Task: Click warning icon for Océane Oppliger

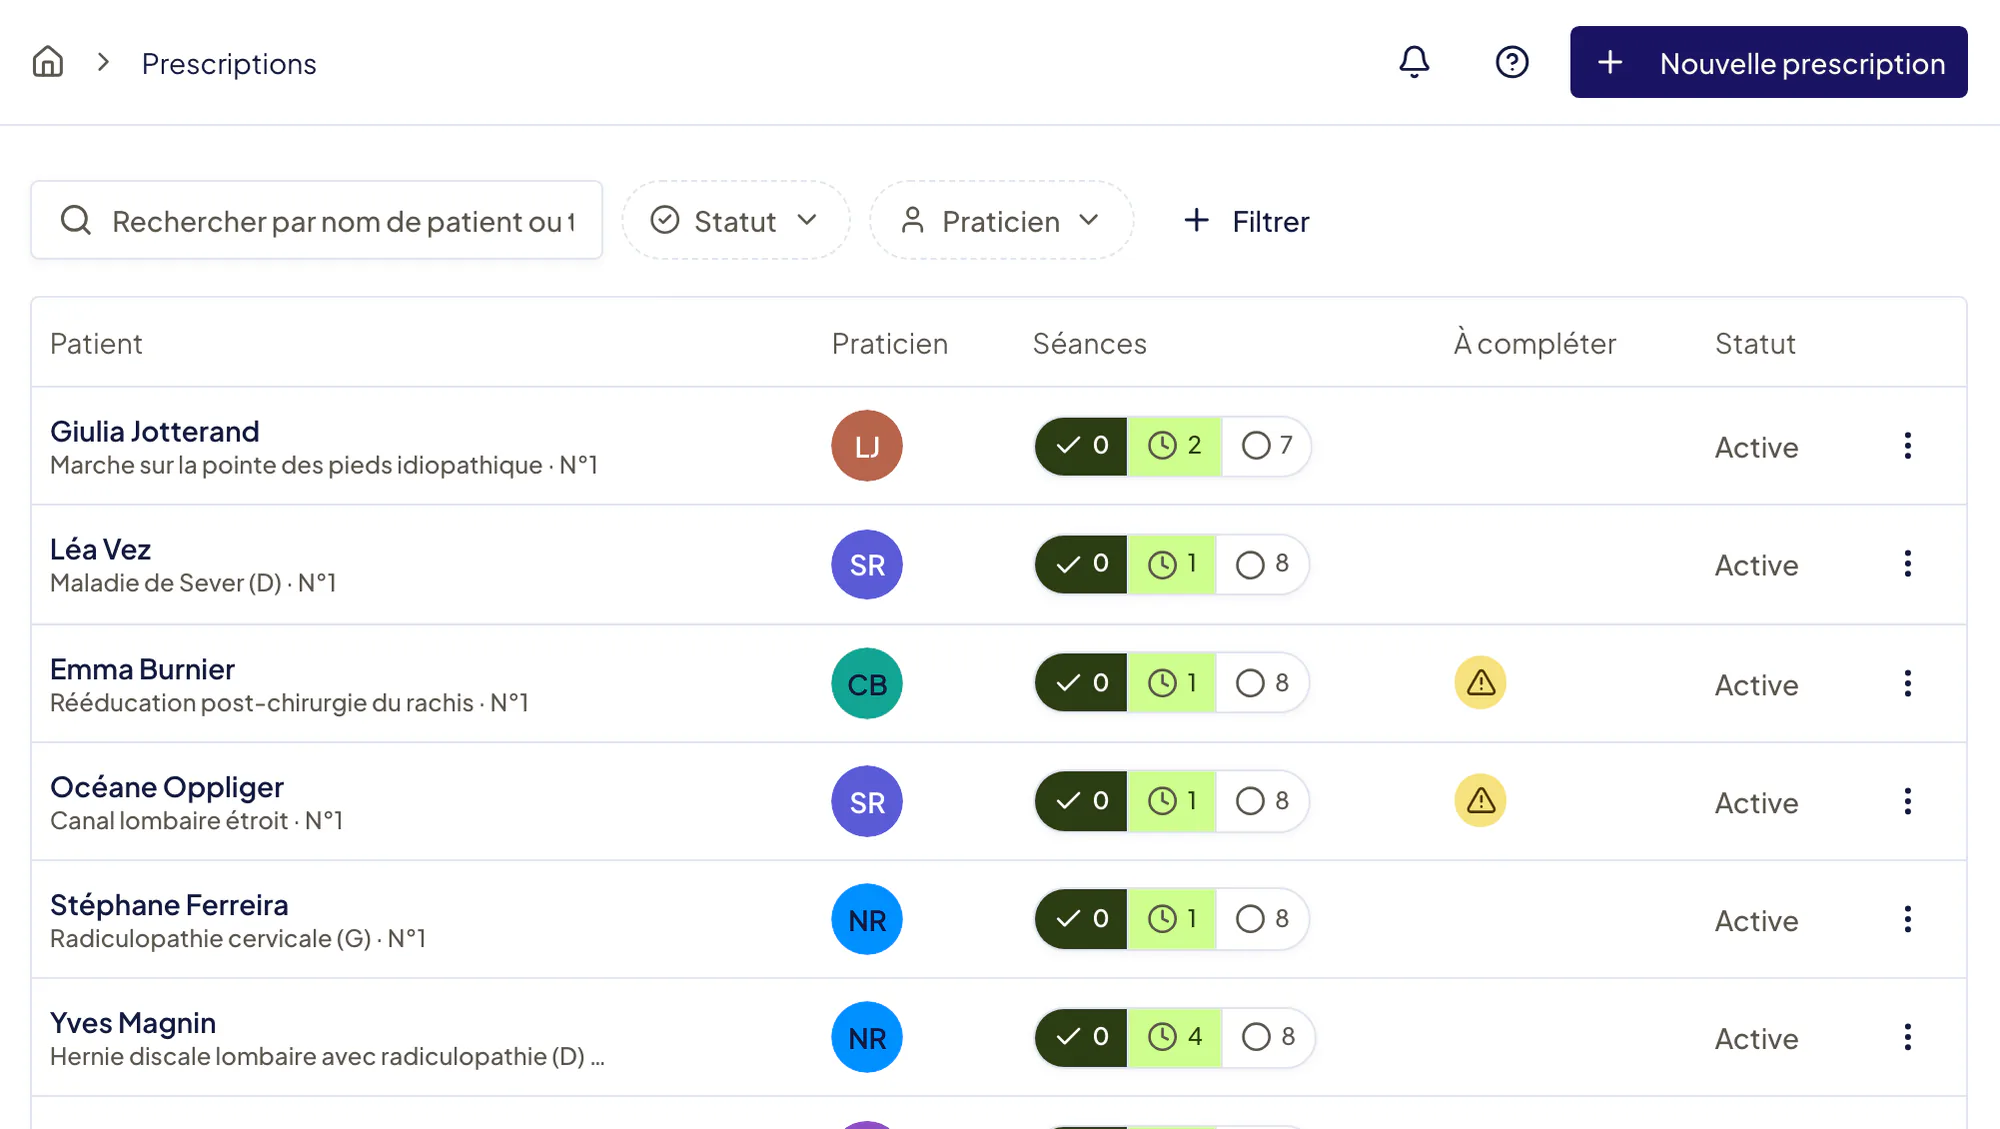Action: tap(1480, 801)
